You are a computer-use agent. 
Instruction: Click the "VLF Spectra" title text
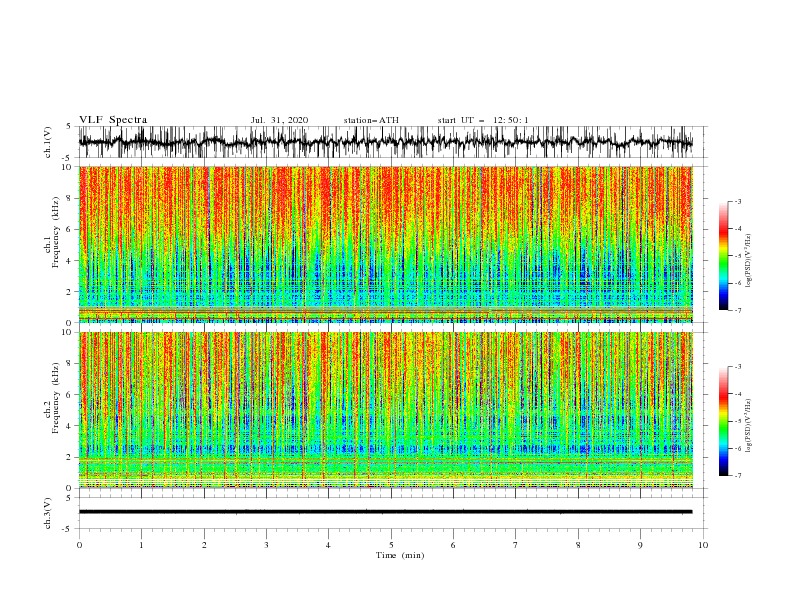pos(113,120)
